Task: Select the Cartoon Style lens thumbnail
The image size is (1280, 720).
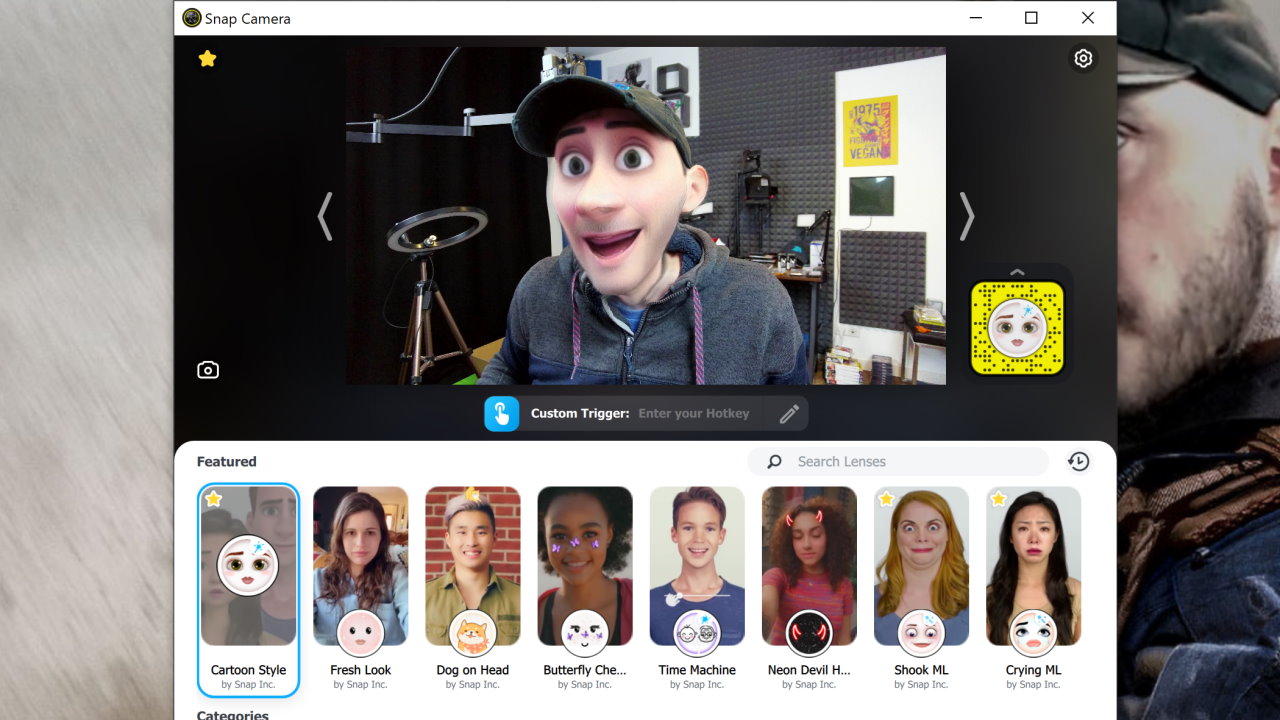Action: click(x=248, y=566)
